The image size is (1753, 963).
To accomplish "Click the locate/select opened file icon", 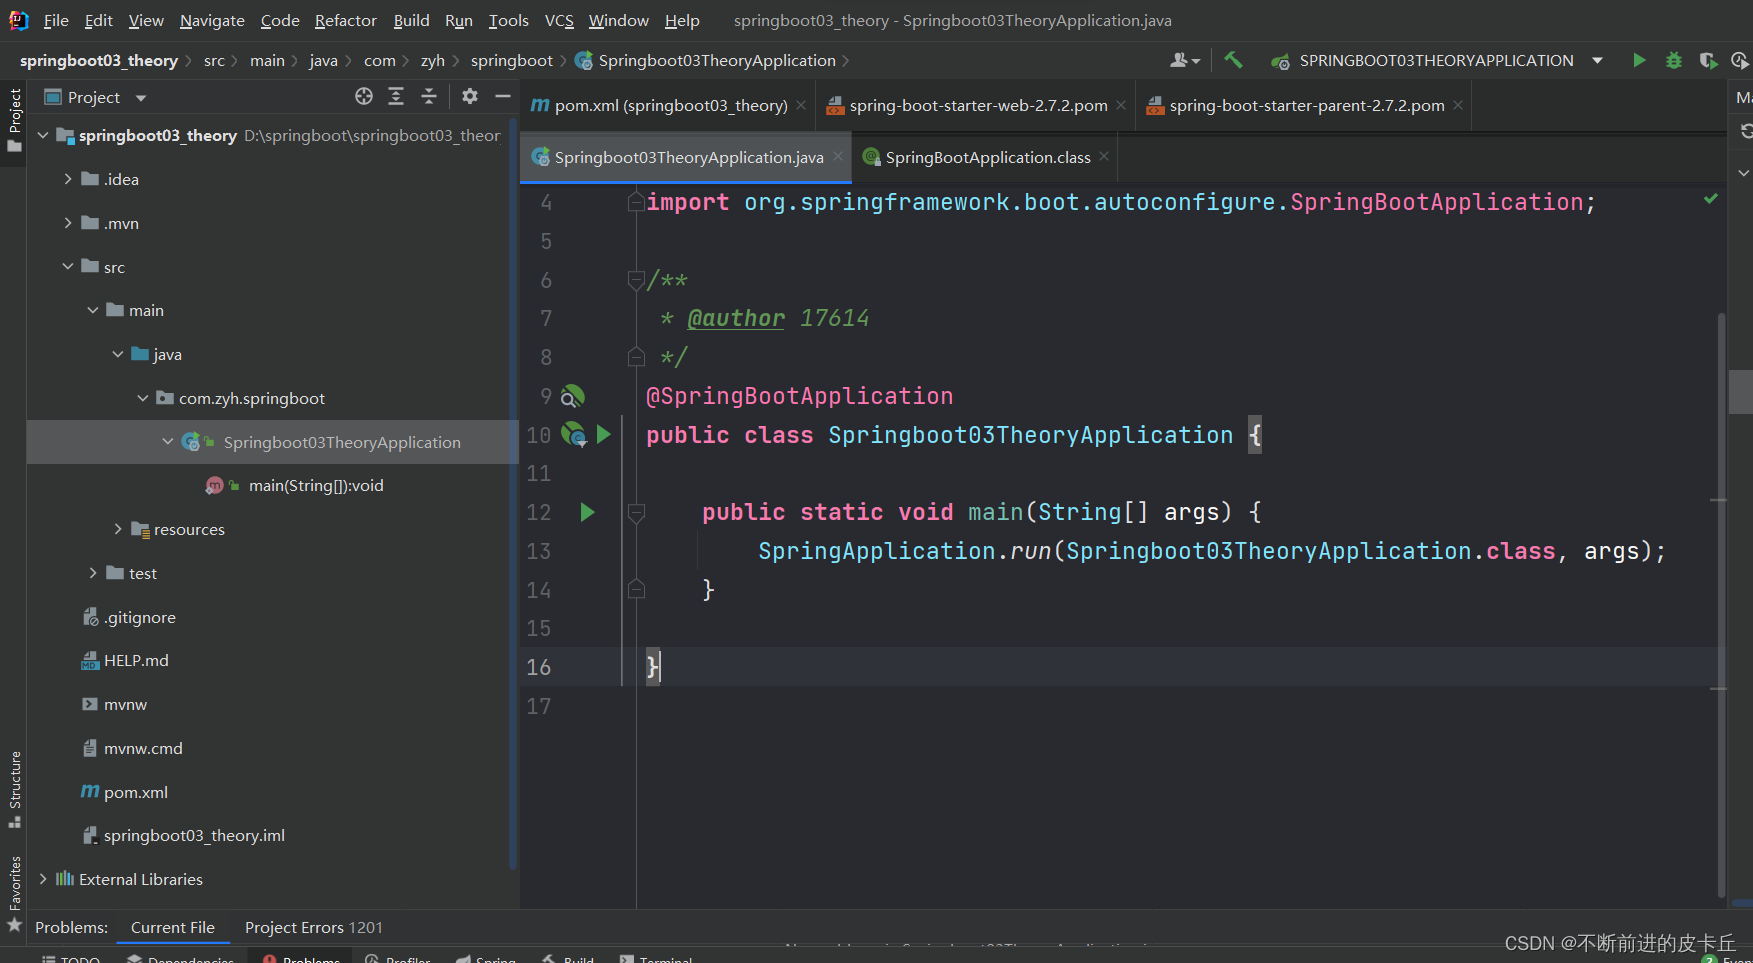I will [x=364, y=96].
